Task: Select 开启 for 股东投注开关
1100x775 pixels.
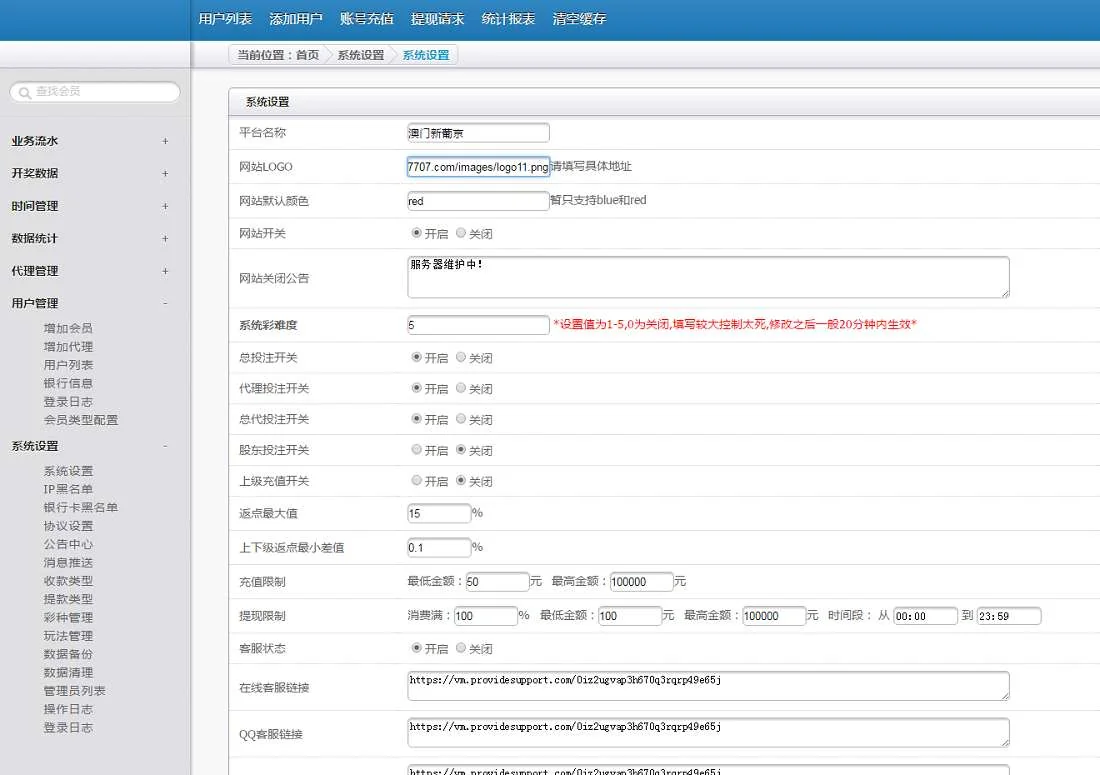Action: click(x=417, y=450)
